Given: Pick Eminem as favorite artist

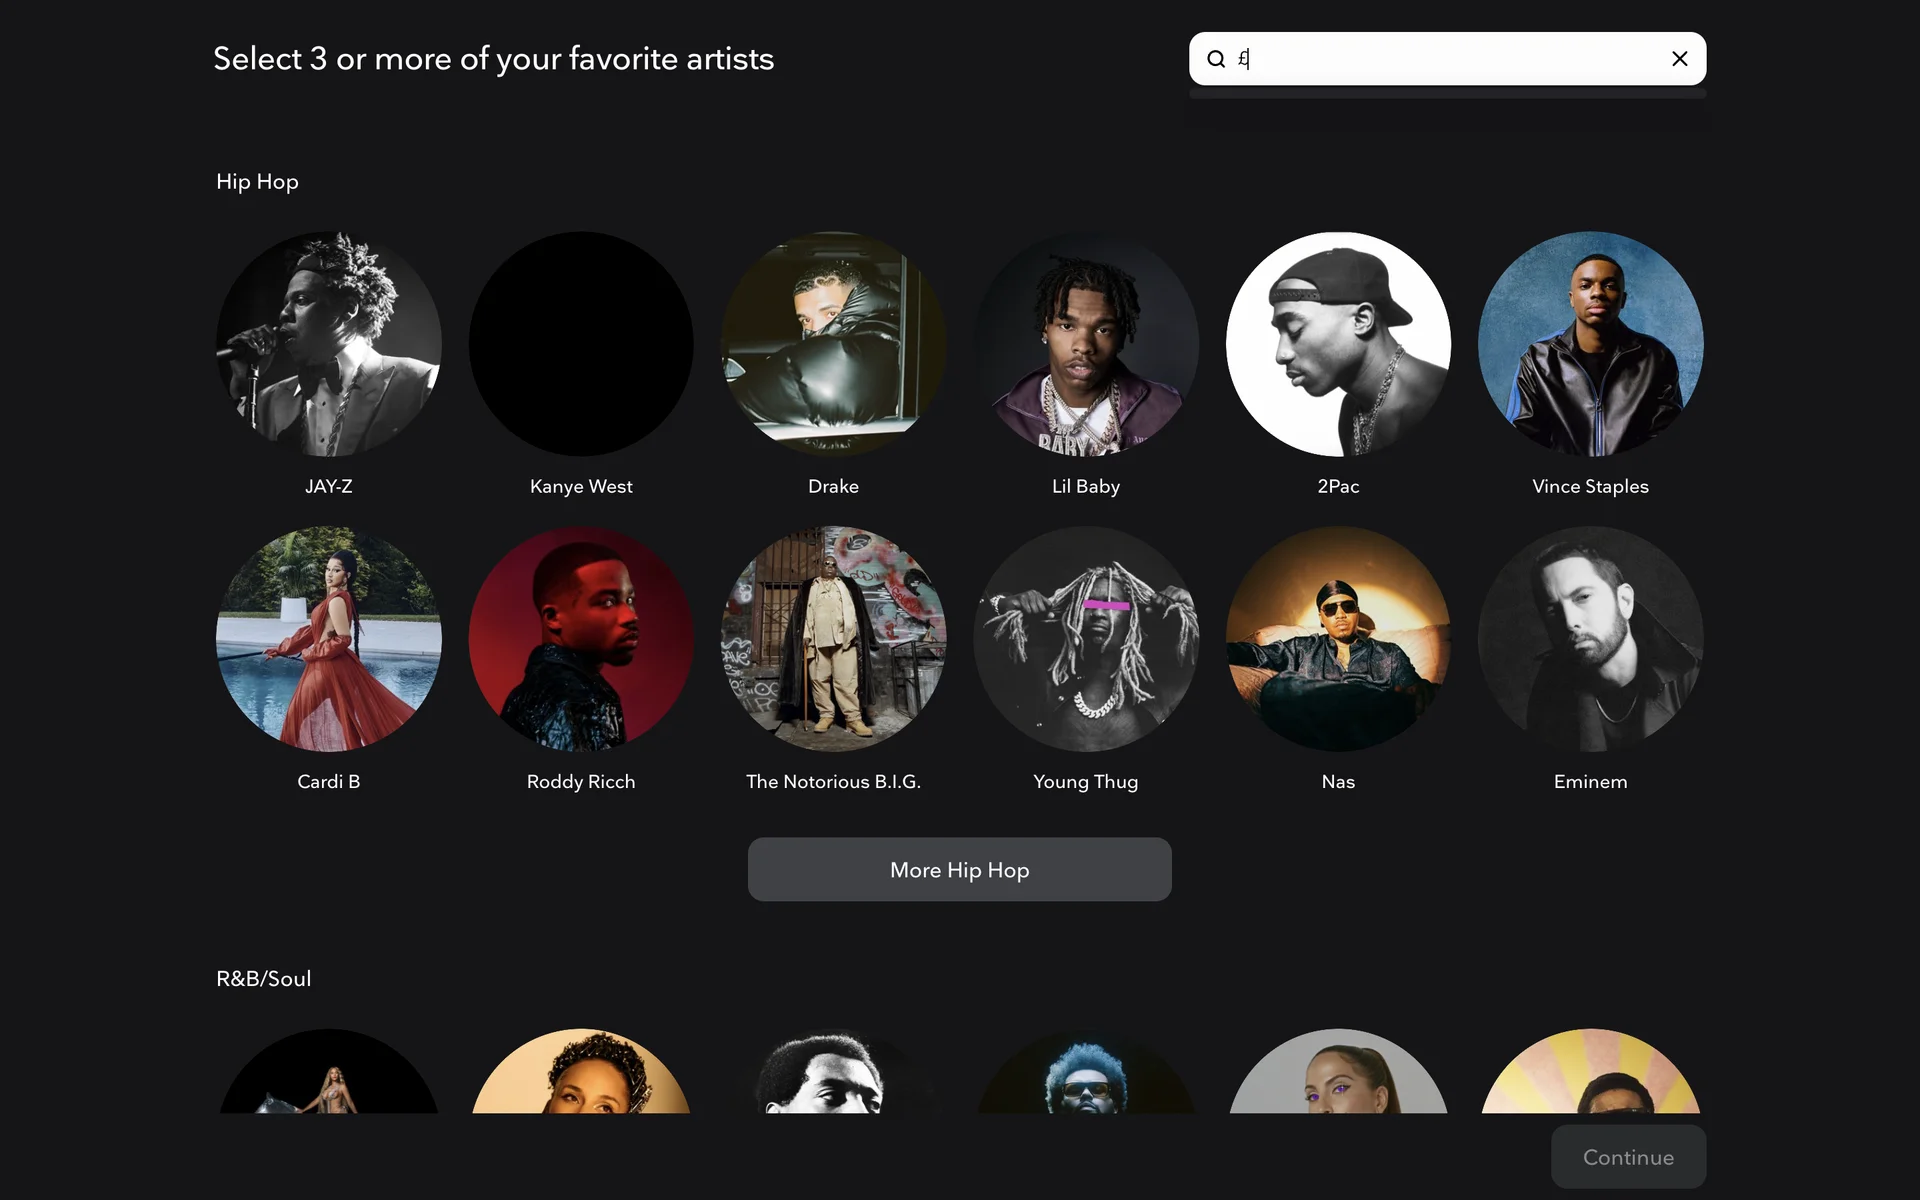Looking at the screenshot, I should [1590, 639].
